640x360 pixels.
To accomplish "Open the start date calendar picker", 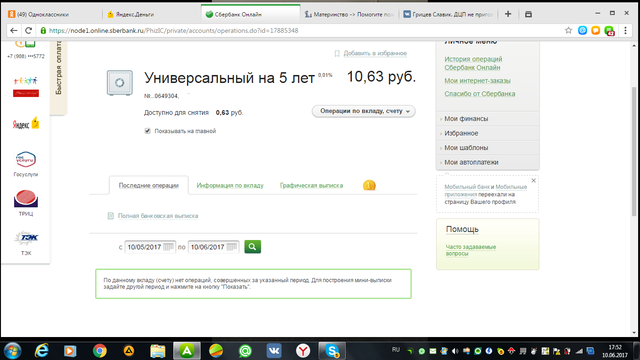I will click(168, 247).
